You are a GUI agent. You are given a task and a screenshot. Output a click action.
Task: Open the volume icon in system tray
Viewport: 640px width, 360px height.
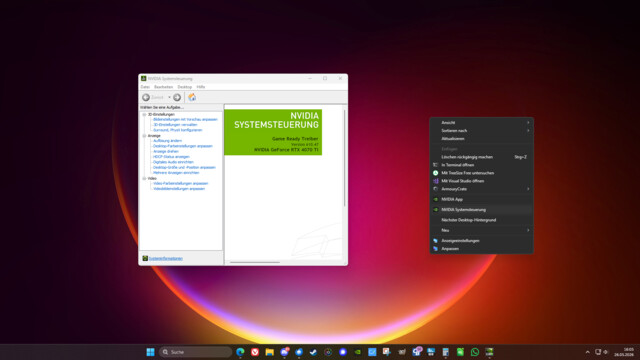[x=606, y=352]
